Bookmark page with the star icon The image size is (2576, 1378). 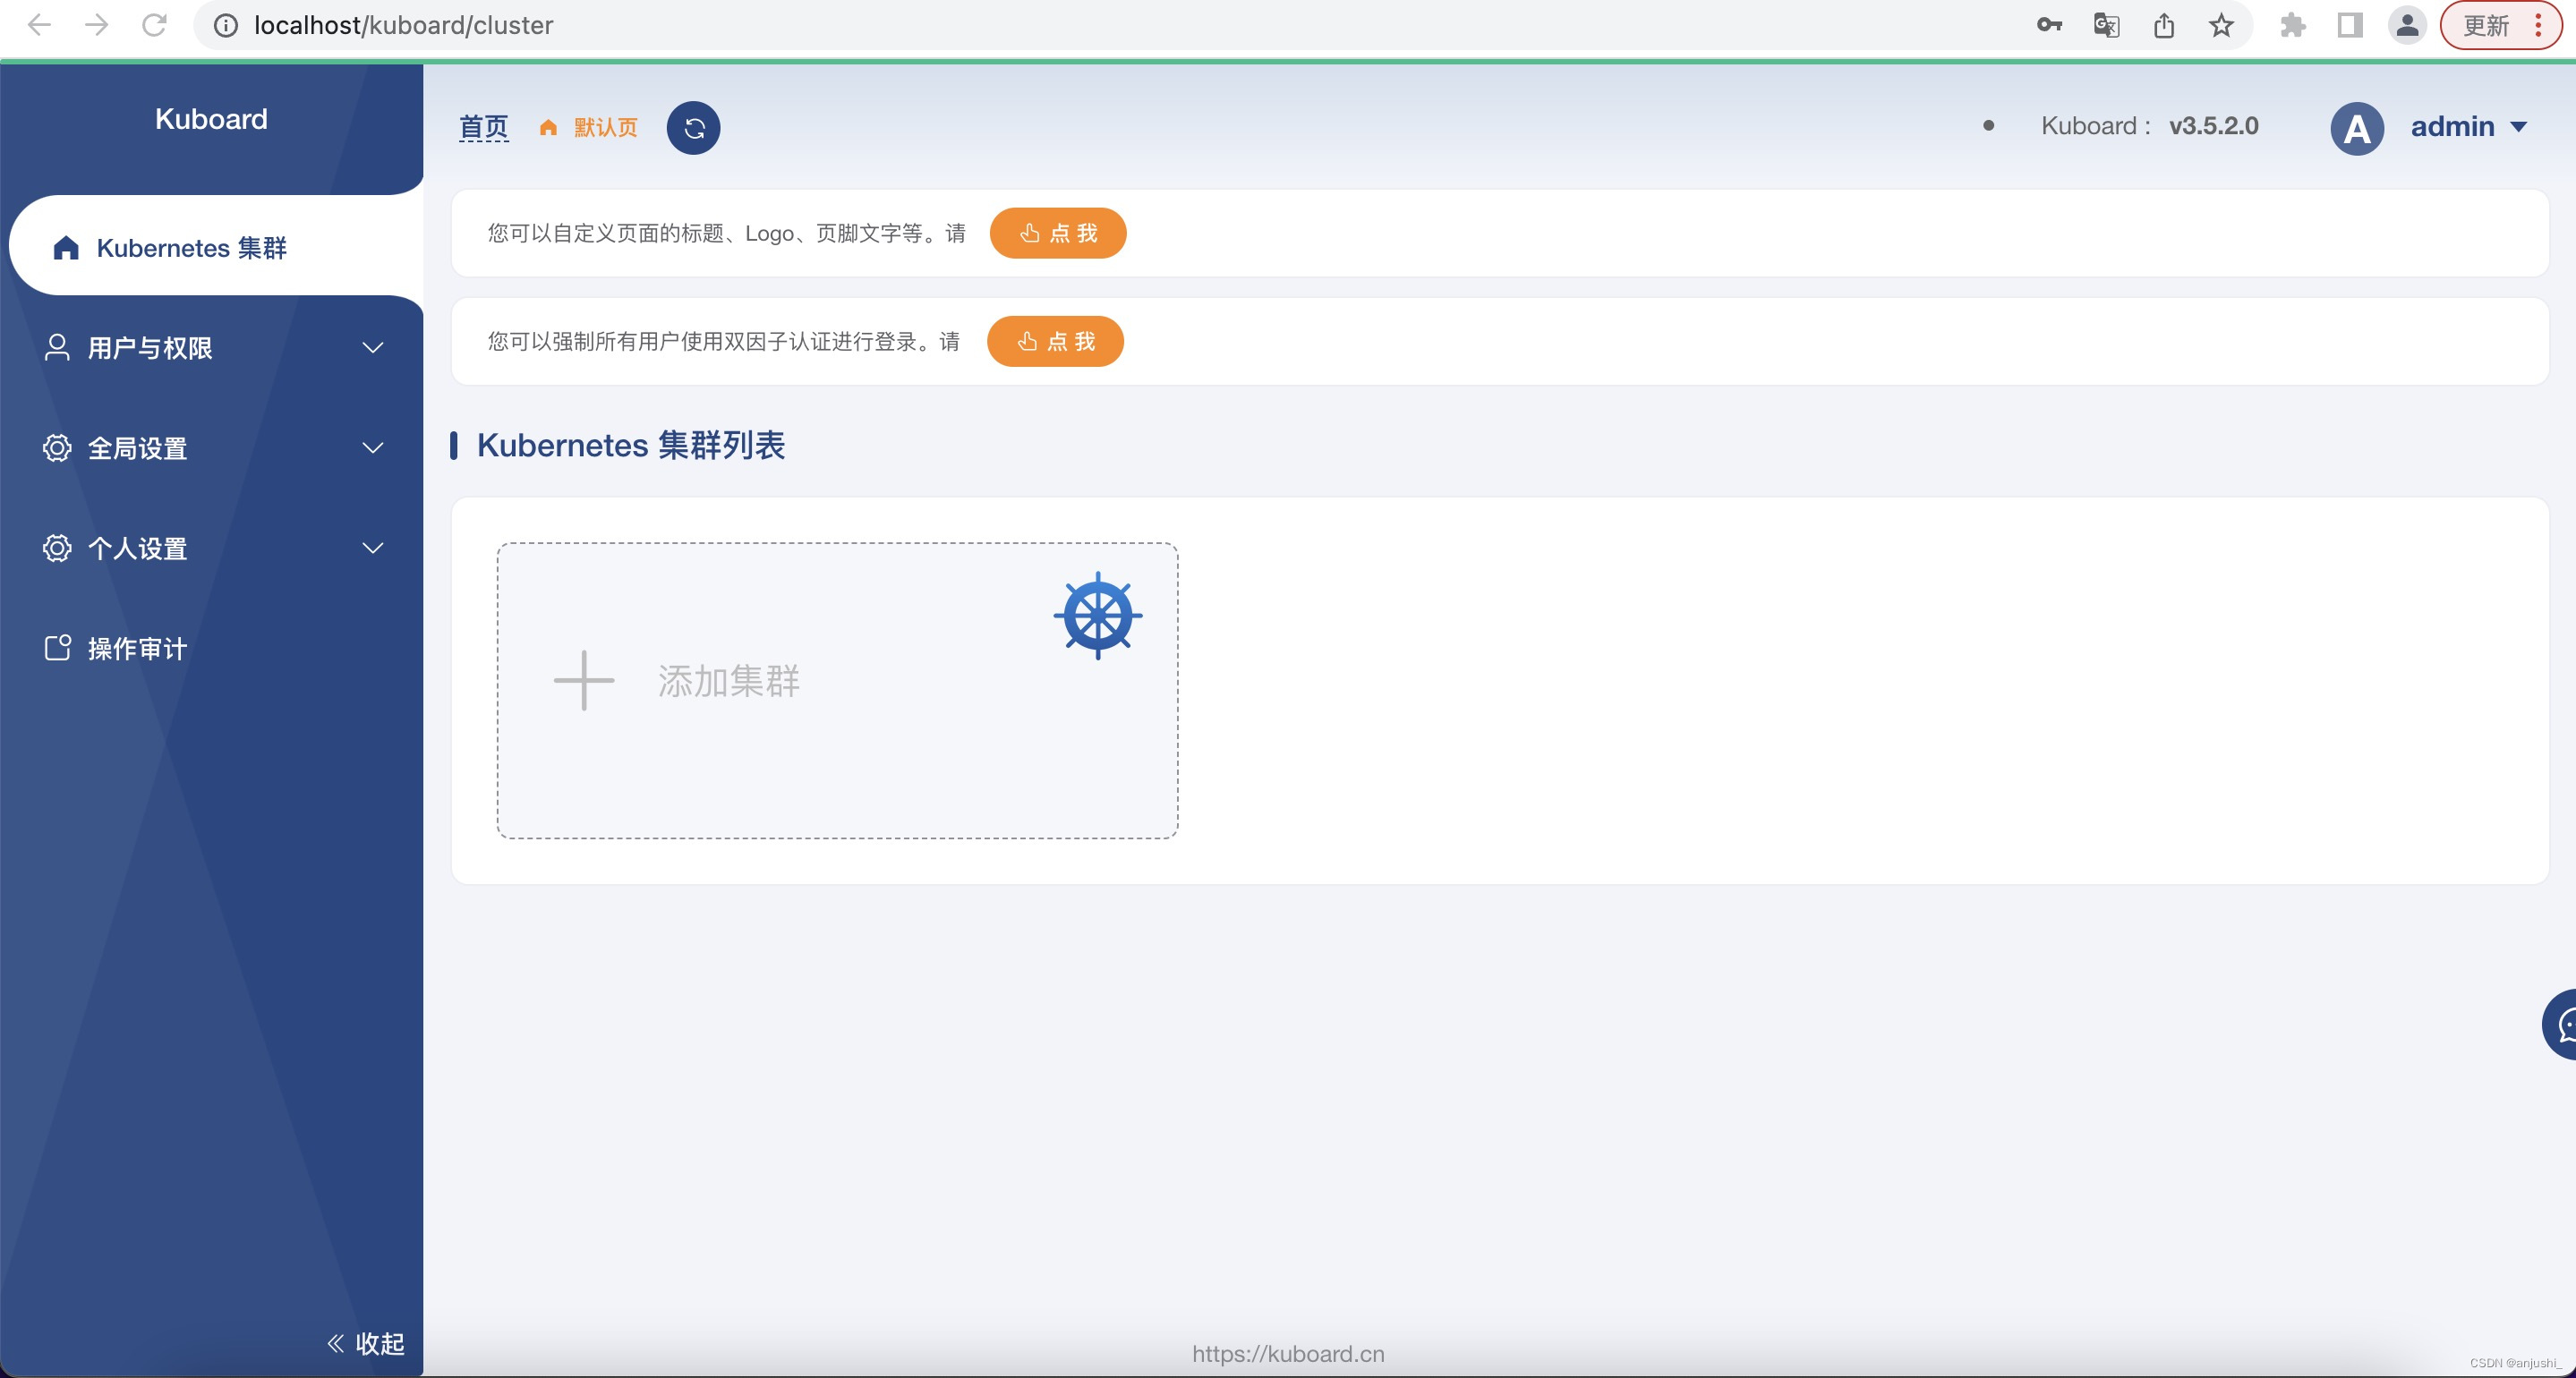2221,25
